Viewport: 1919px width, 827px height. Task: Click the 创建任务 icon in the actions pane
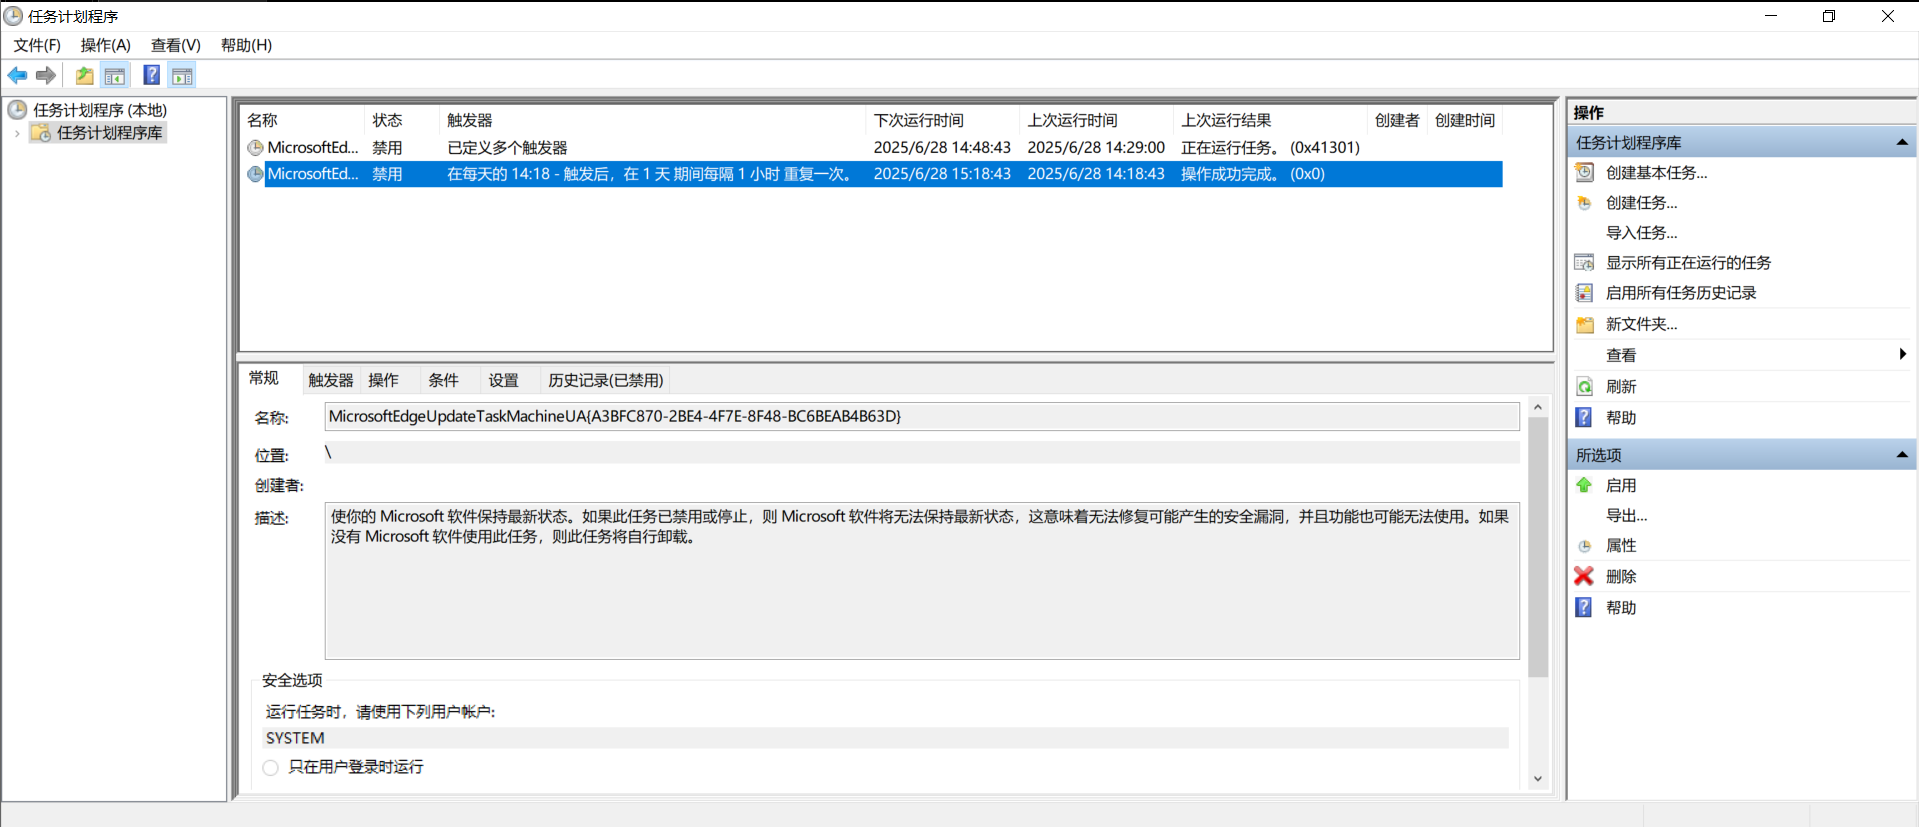1585,202
